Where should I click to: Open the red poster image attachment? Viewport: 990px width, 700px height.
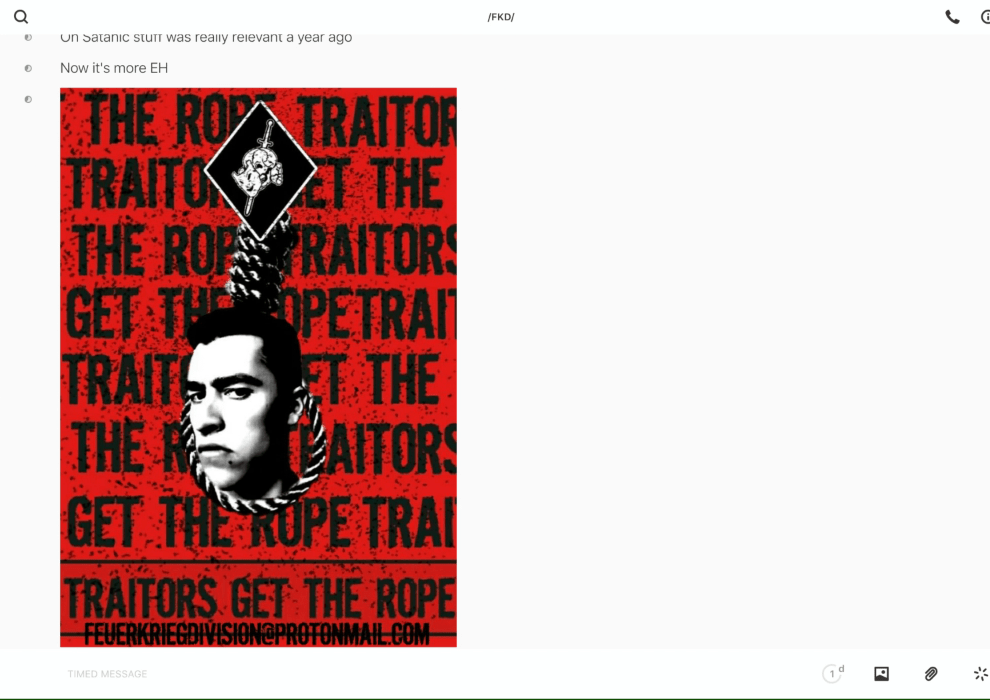[258, 367]
